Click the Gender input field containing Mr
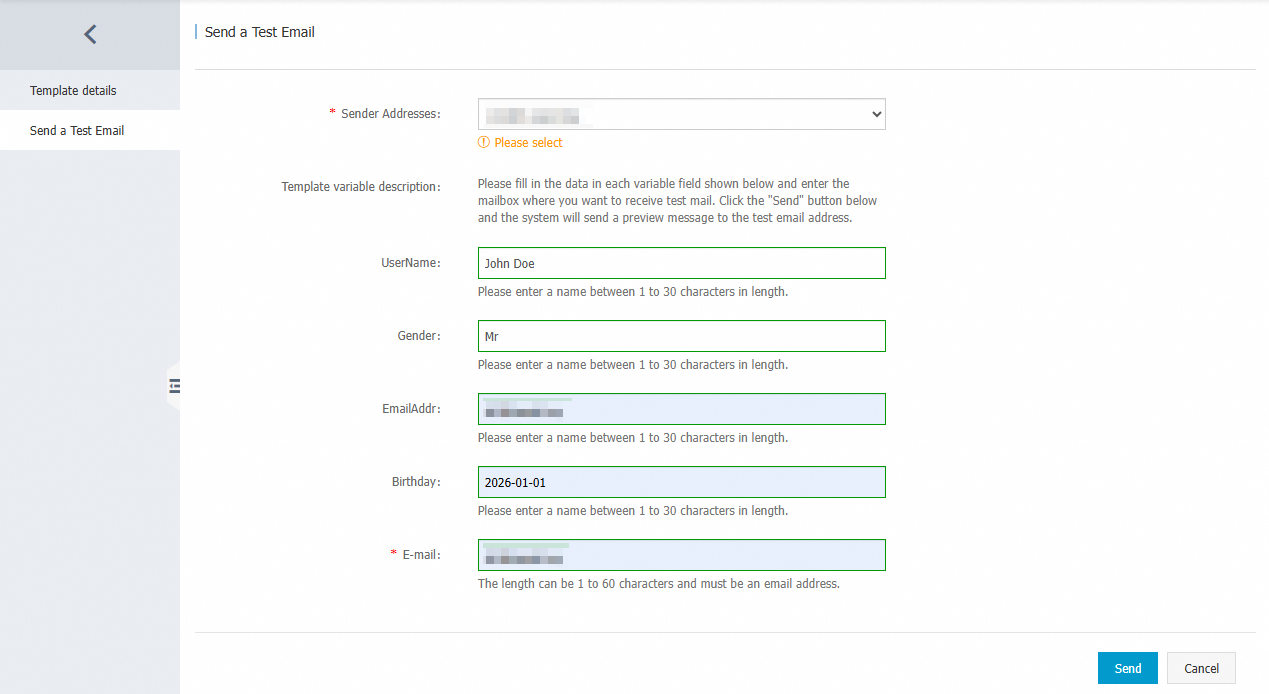This screenshot has height=694, width=1269. click(682, 336)
